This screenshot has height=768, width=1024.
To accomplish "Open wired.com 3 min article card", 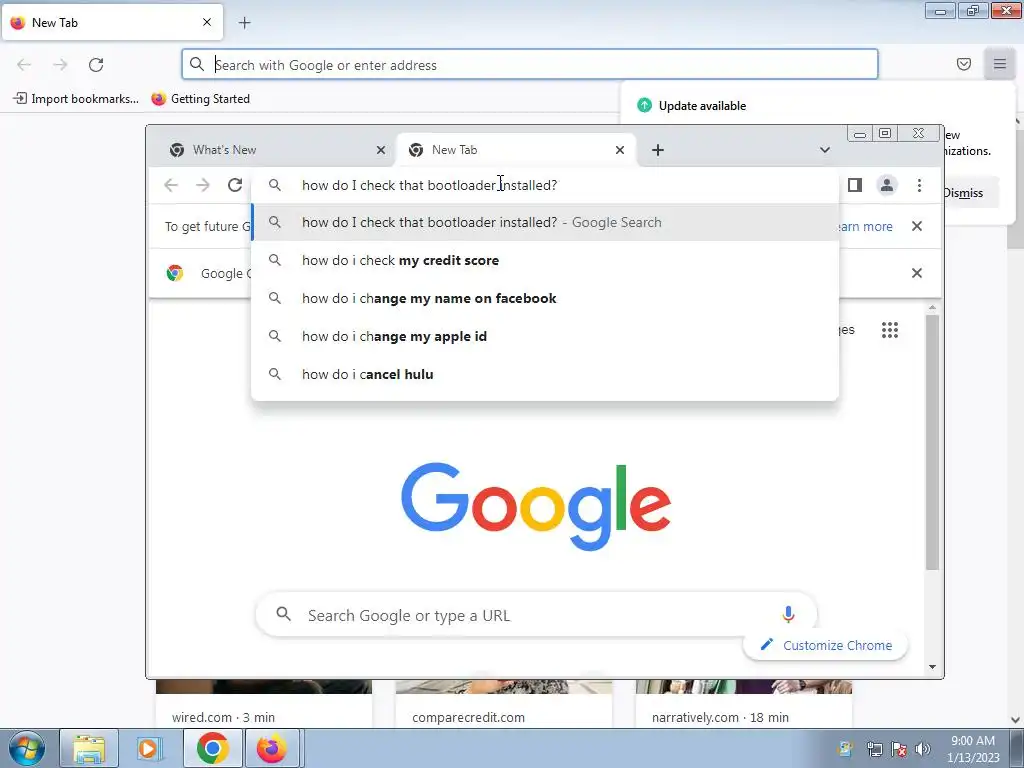I will click(264, 704).
